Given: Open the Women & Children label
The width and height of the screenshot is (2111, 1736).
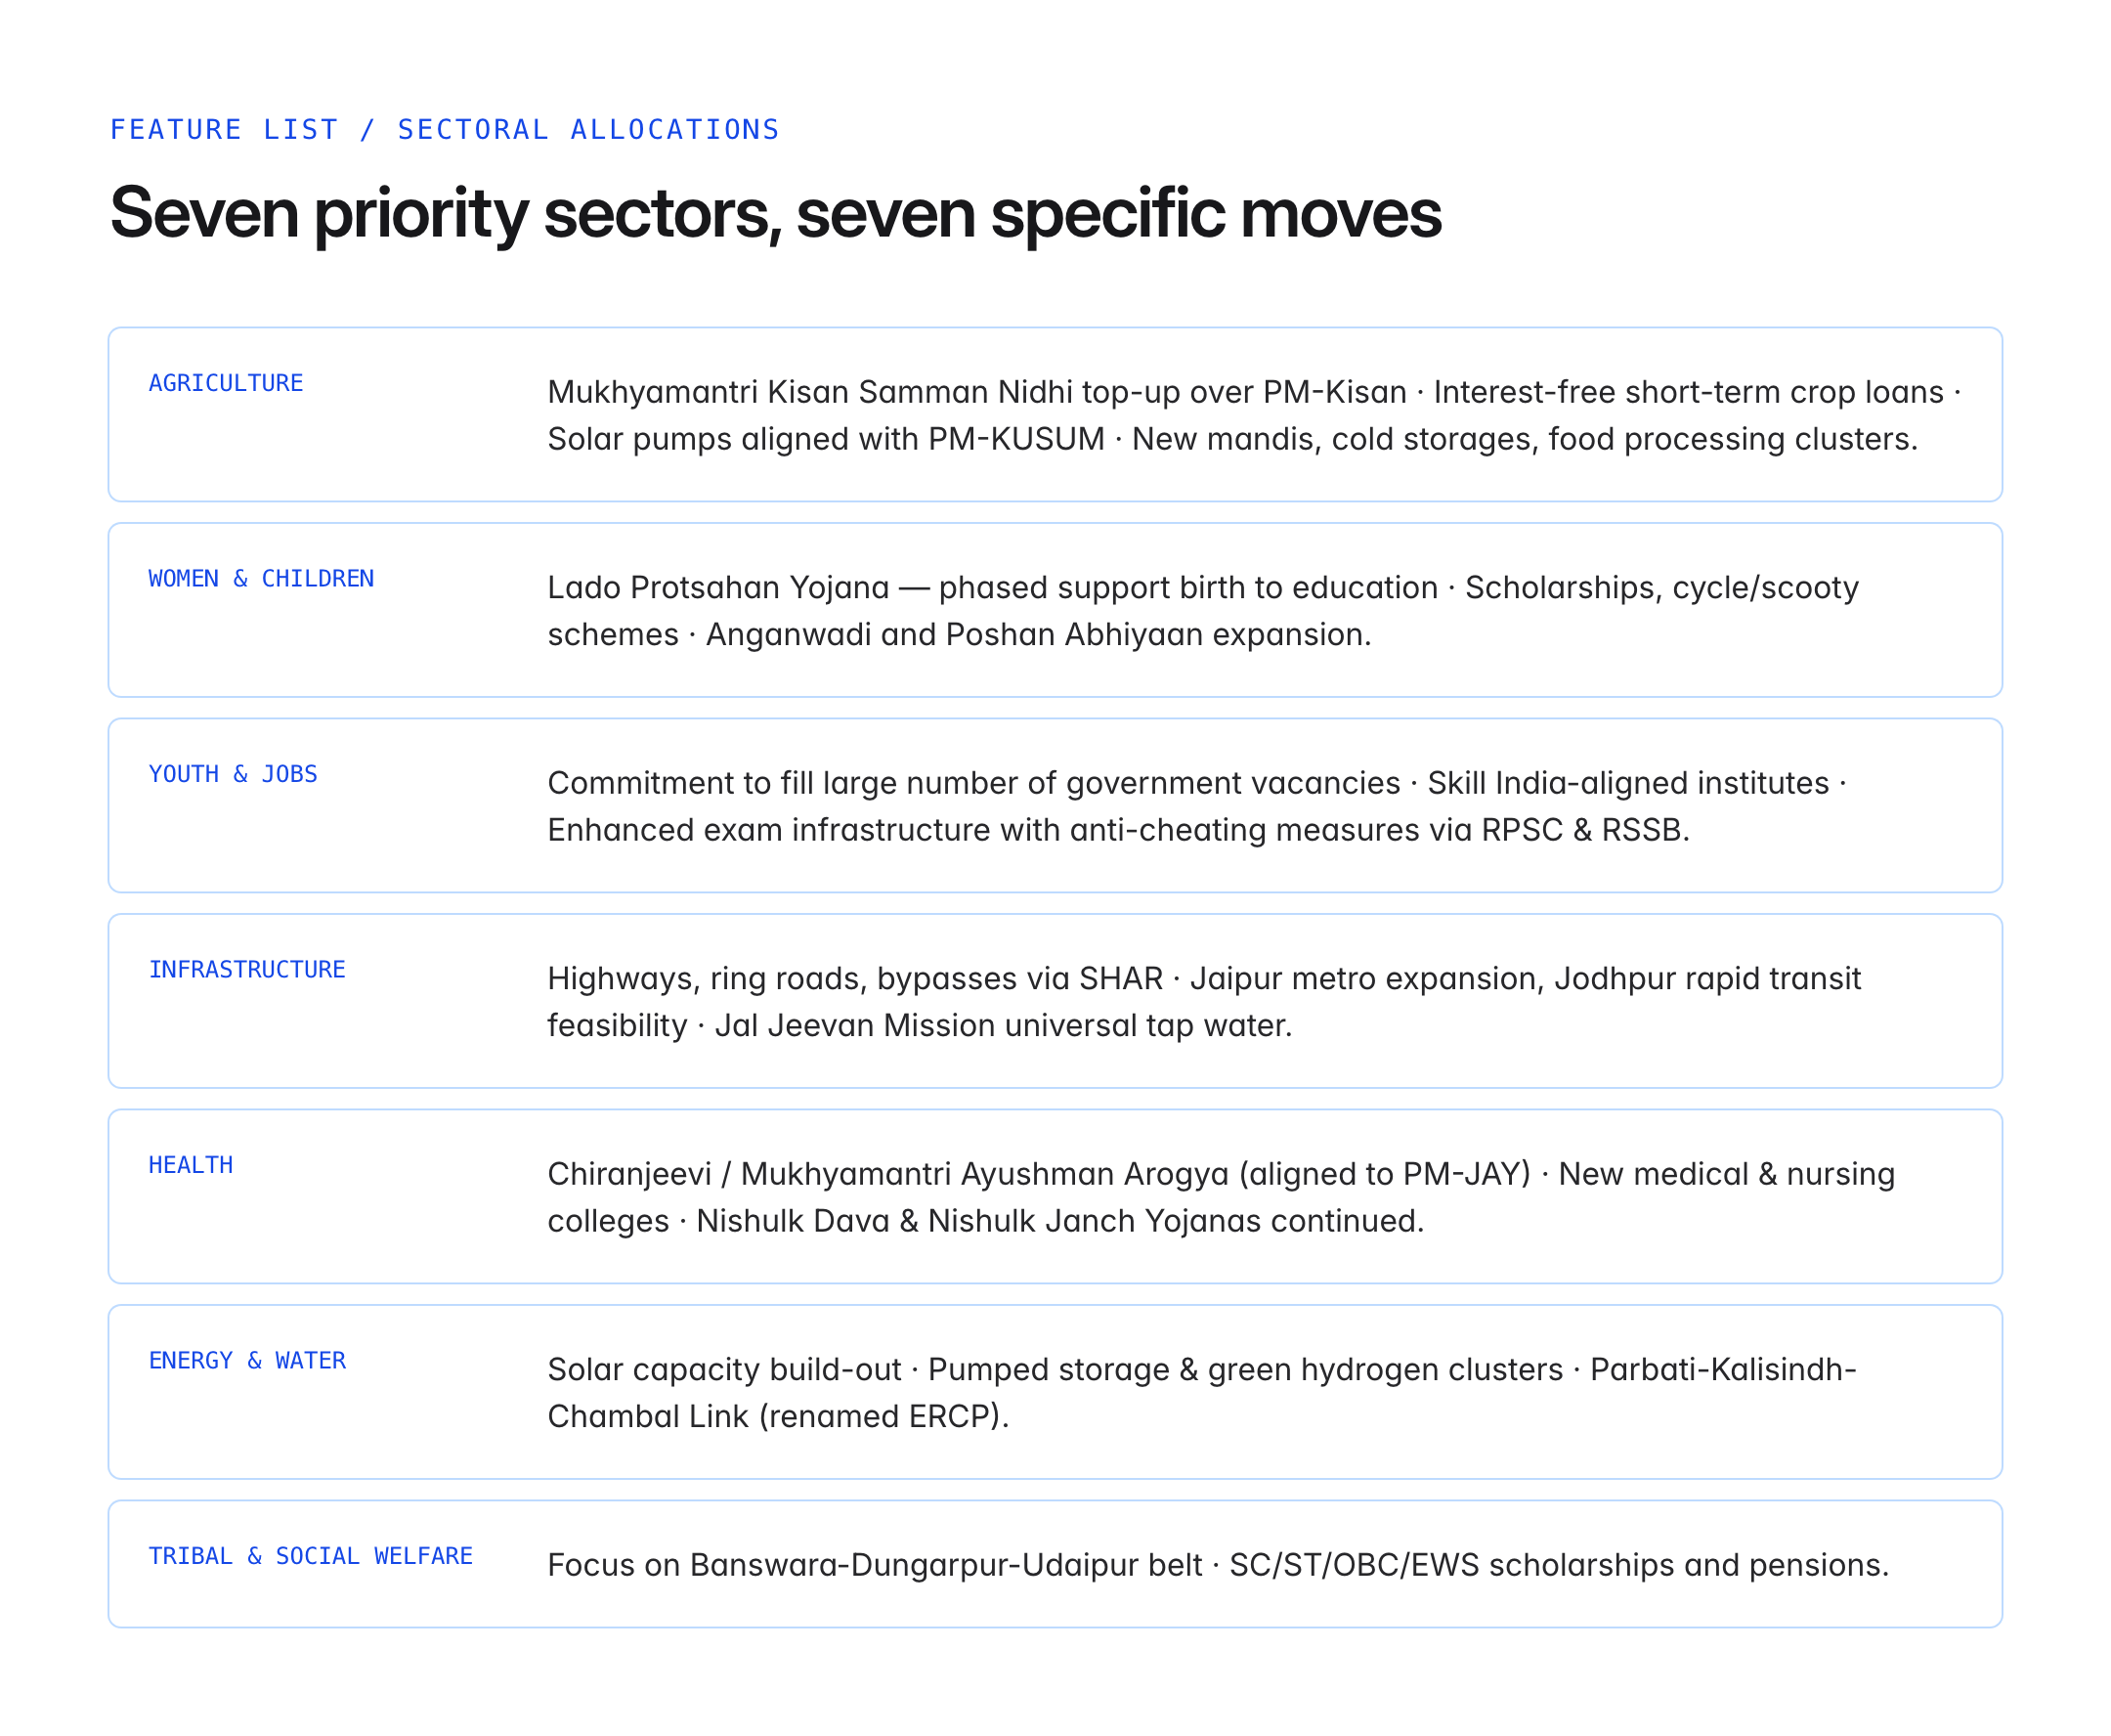Looking at the screenshot, I should 261,579.
